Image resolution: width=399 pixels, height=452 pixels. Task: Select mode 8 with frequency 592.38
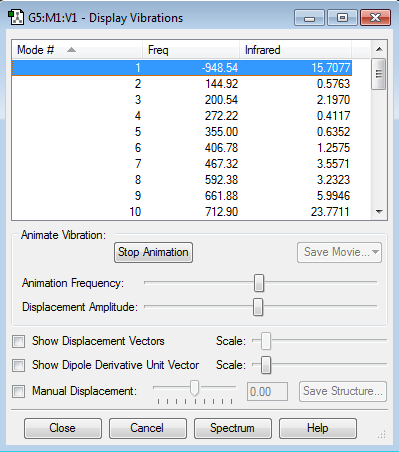182,180
